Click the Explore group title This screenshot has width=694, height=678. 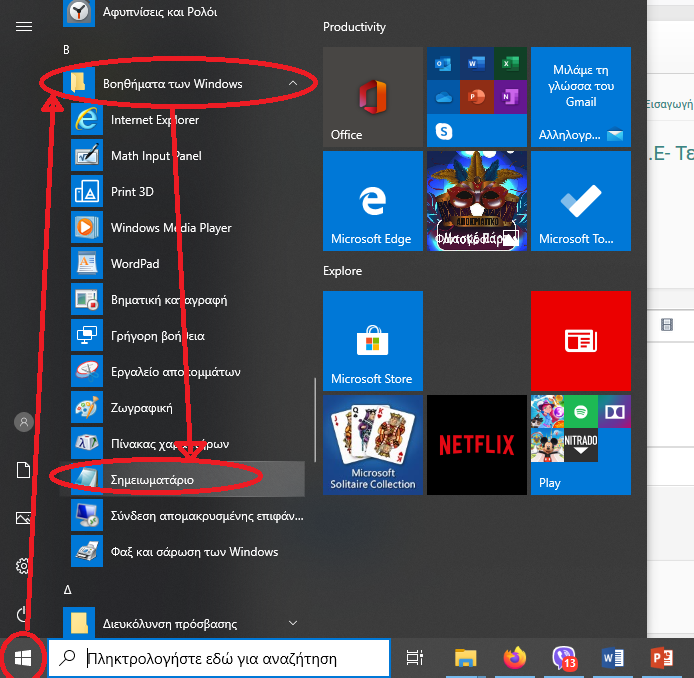tap(342, 271)
